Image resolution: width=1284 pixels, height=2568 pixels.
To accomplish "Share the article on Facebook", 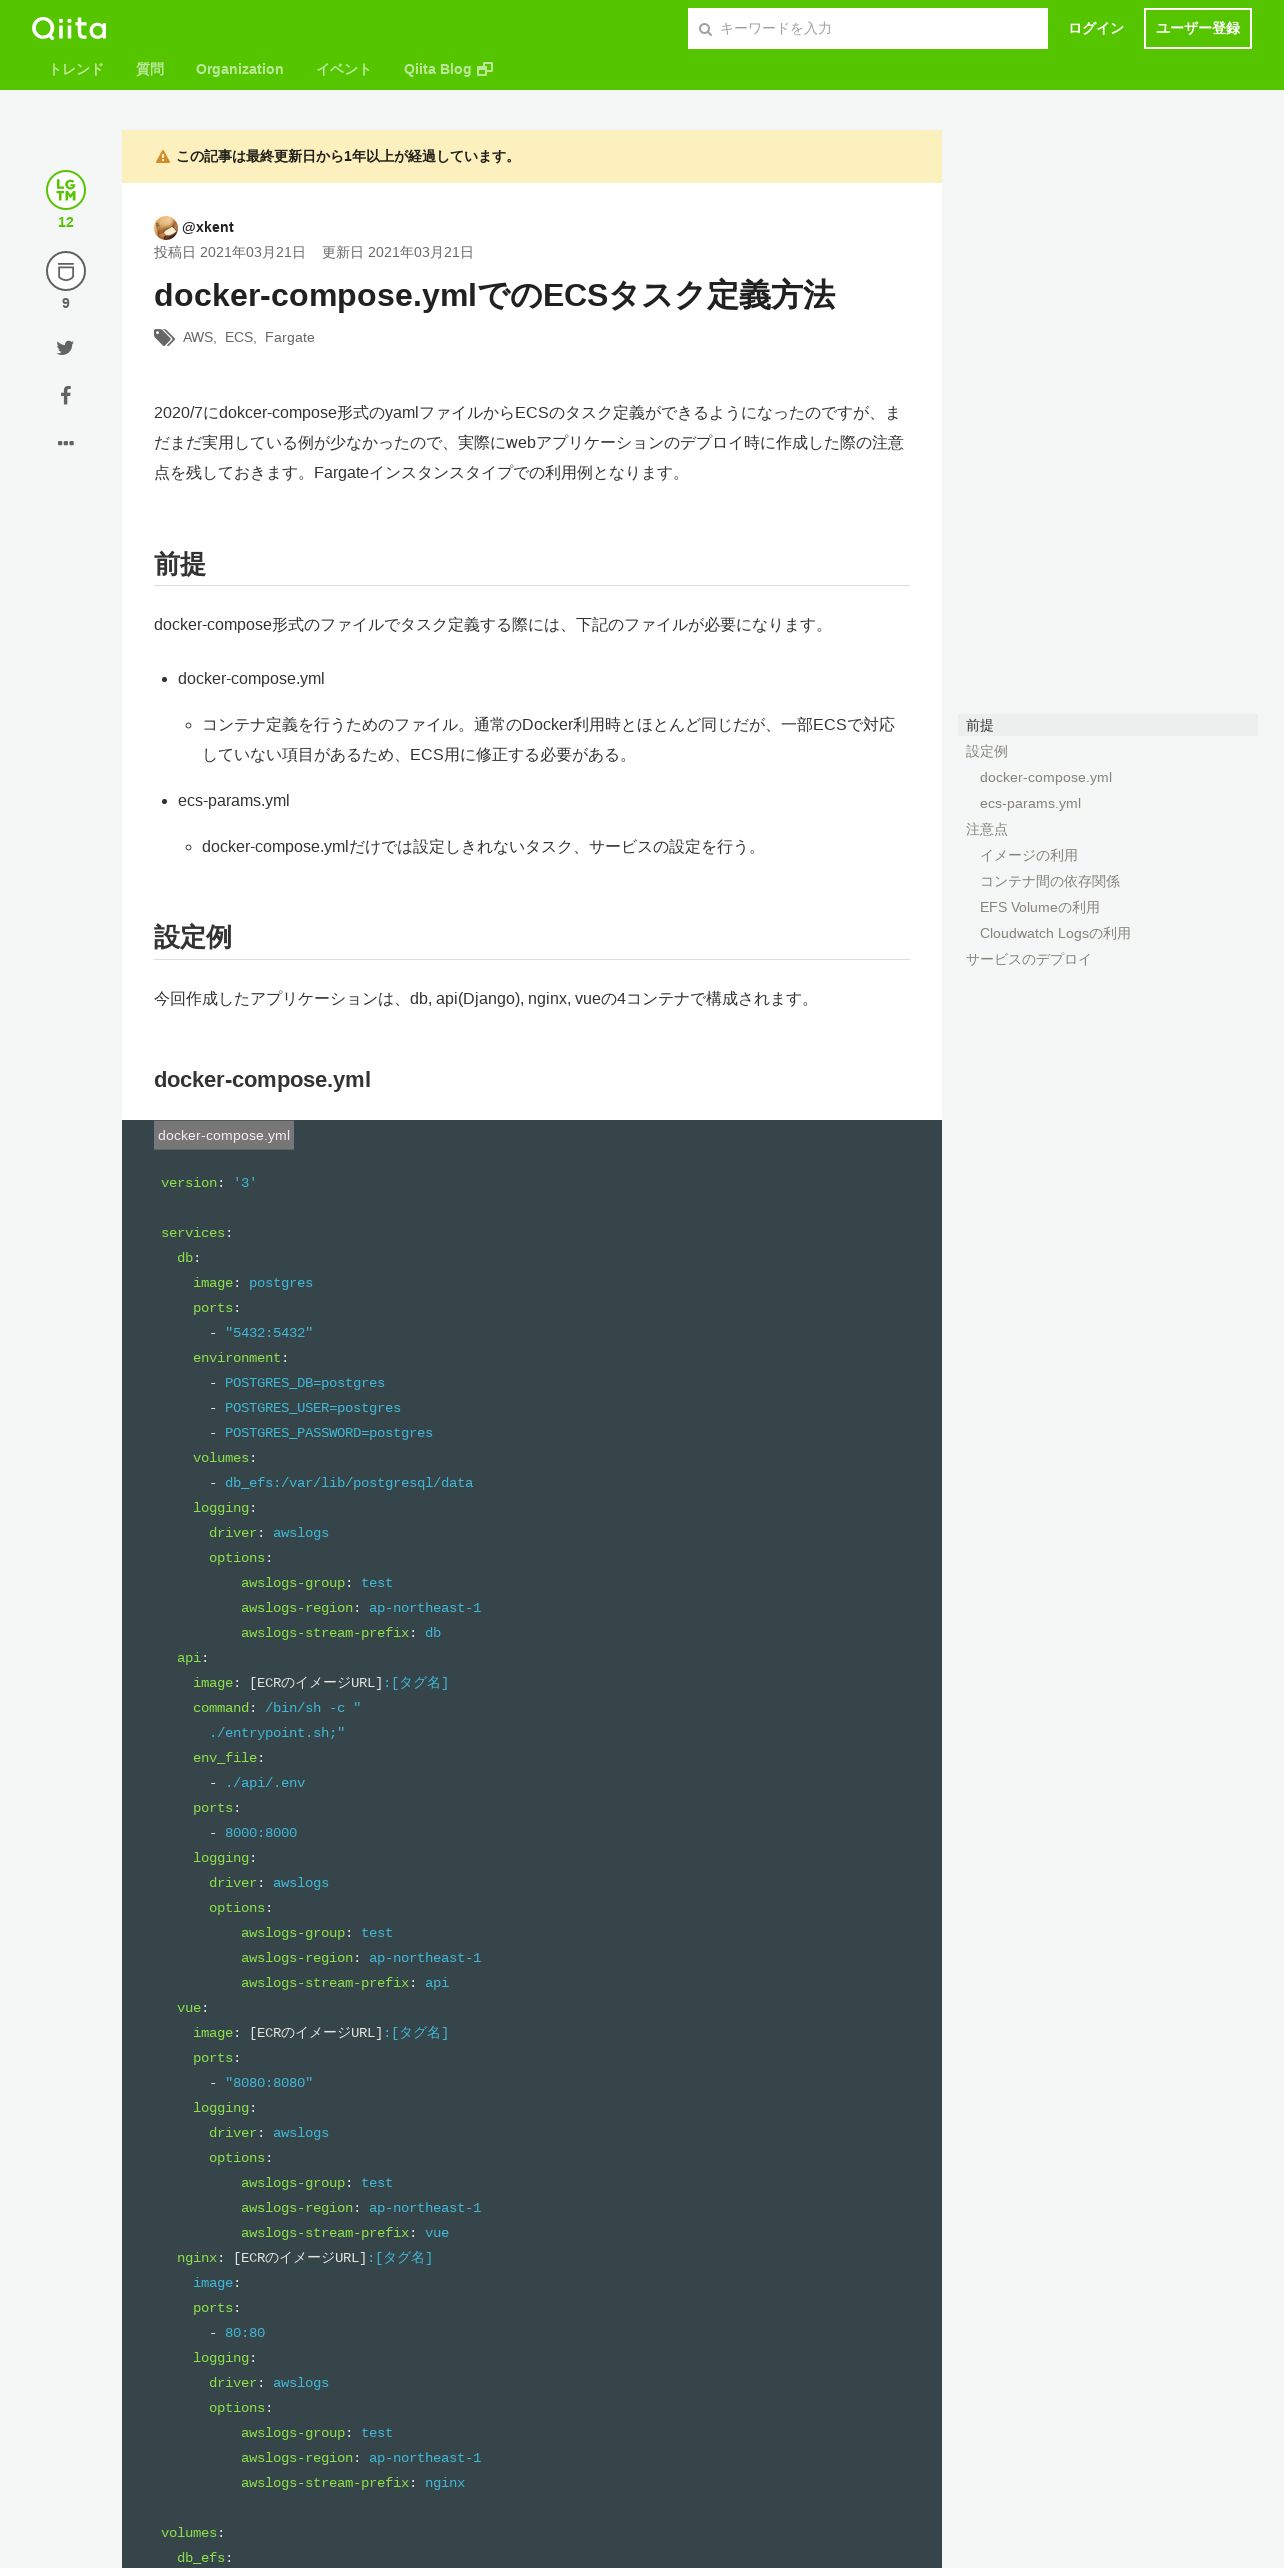I will click(x=66, y=395).
